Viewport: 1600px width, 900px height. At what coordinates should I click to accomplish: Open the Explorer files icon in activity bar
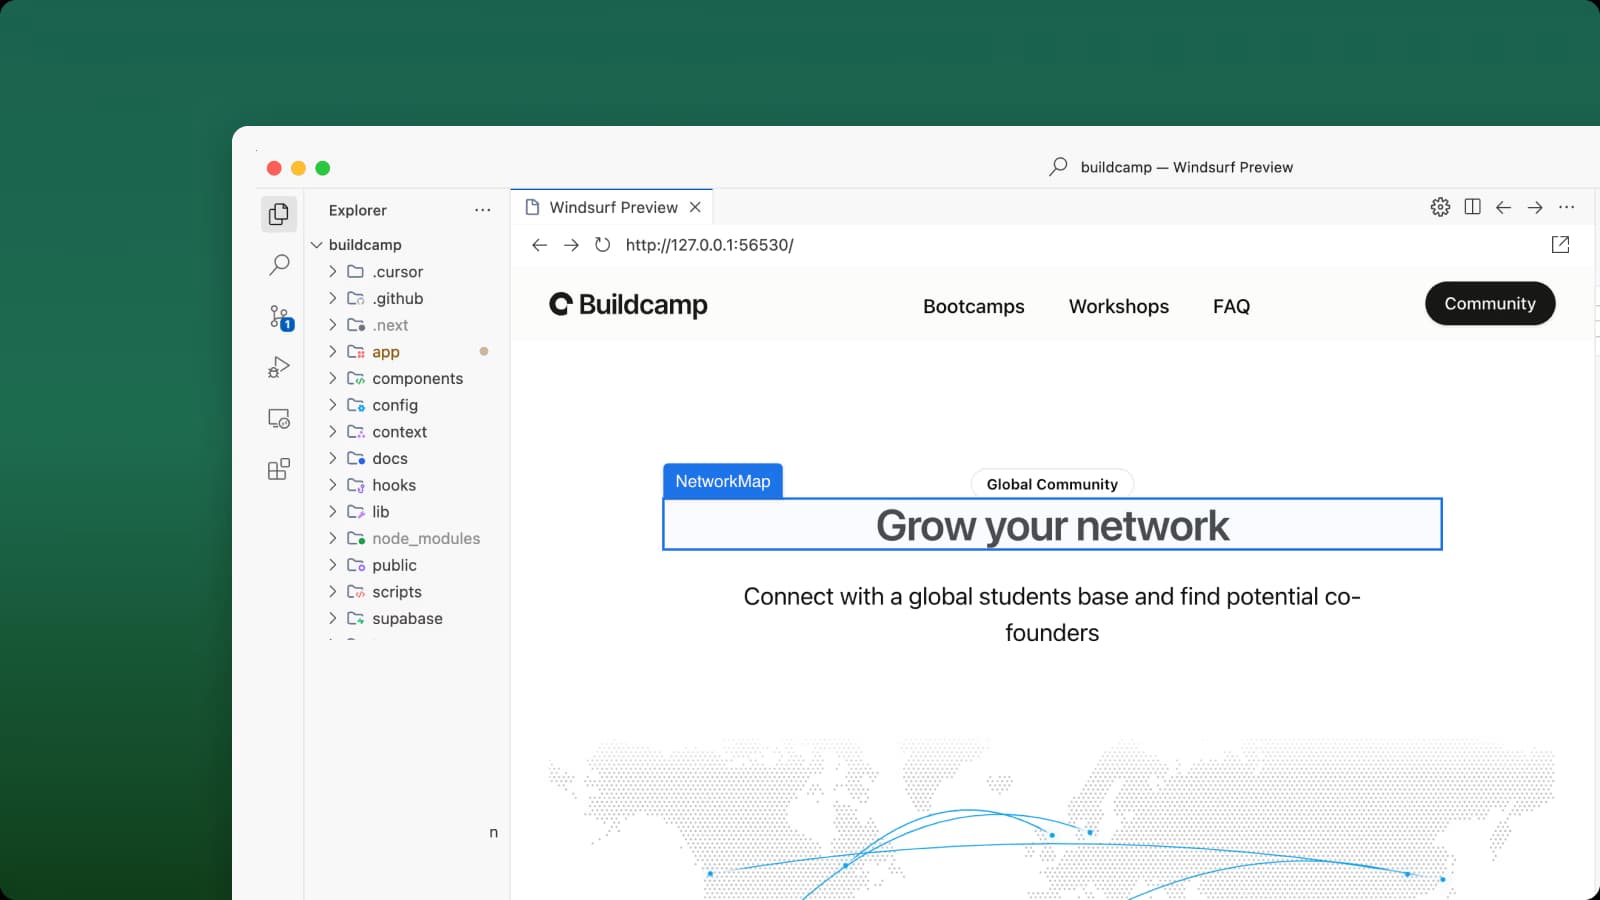(279, 214)
